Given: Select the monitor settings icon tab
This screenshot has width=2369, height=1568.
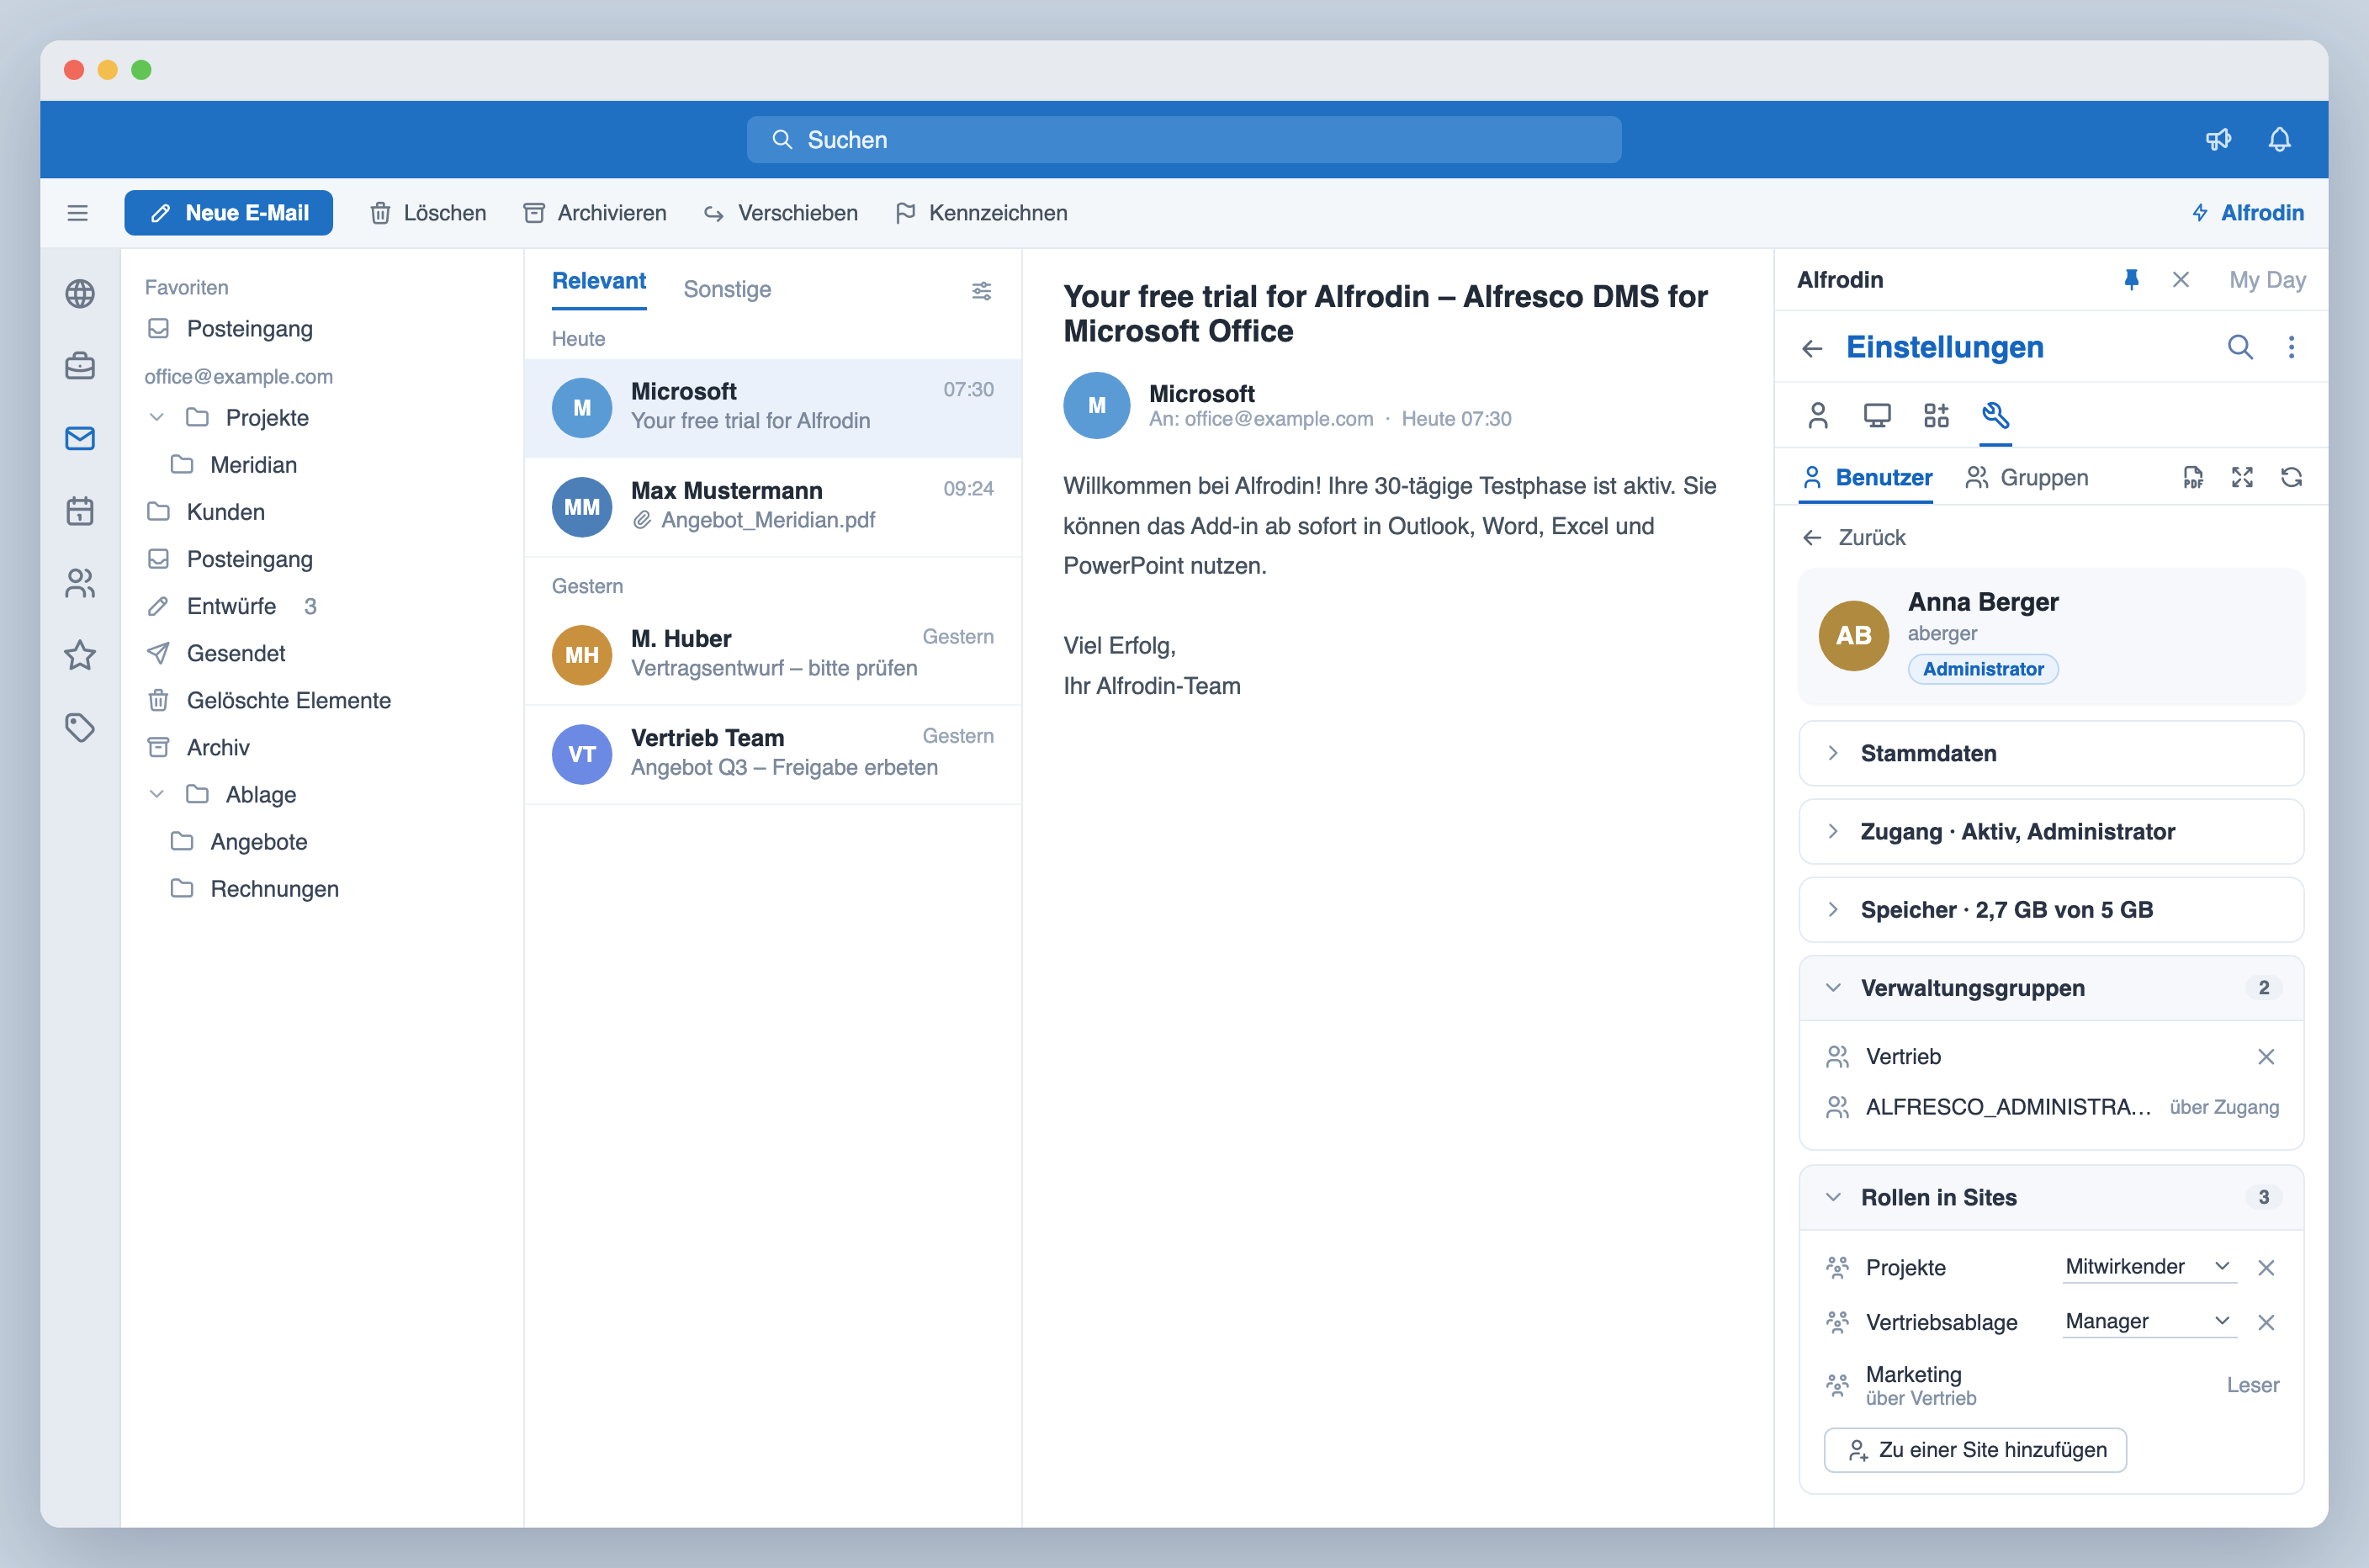Looking at the screenshot, I should tap(1877, 415).
